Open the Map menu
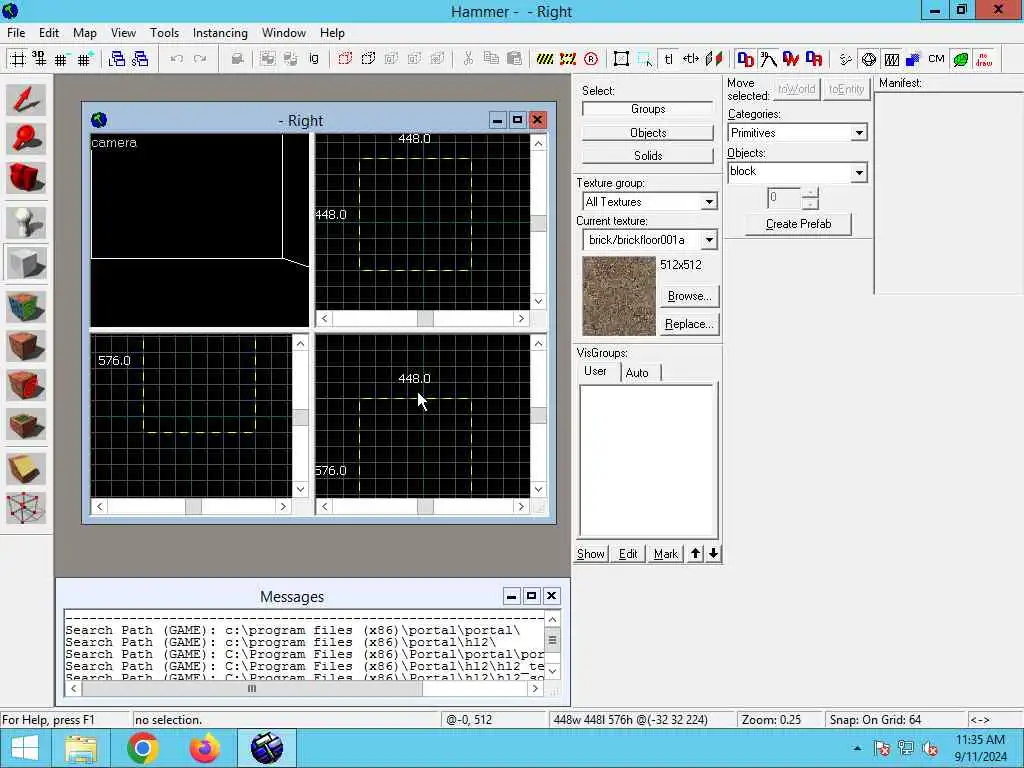 [84, 33]
